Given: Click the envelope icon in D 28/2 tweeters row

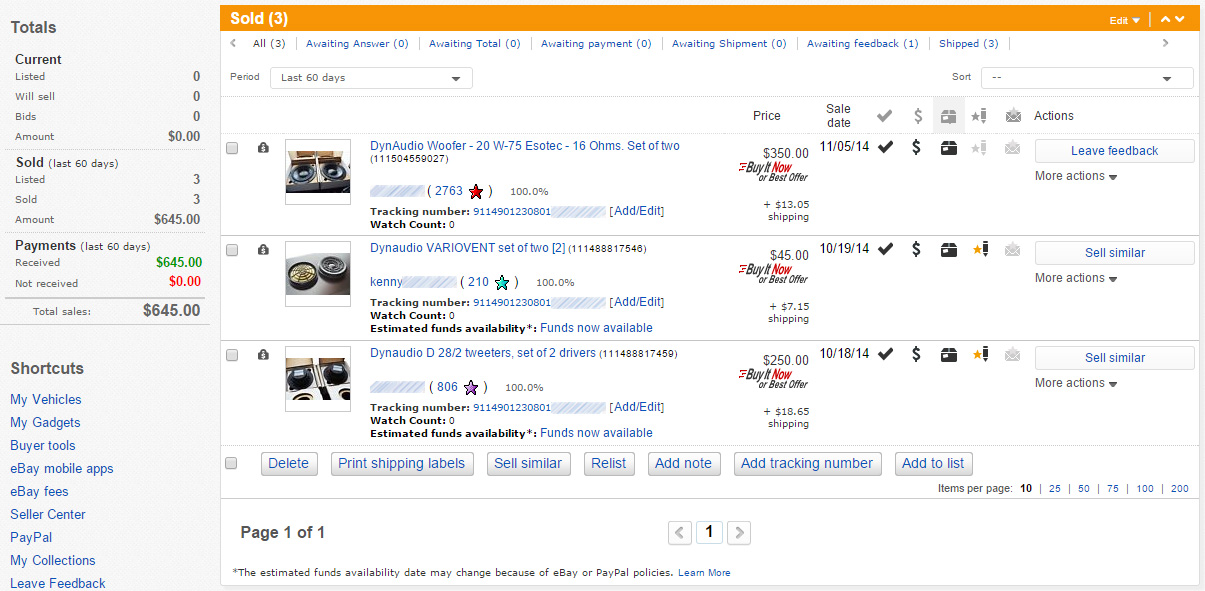Looking at the screenshot, I should (x=1013, y=355).
